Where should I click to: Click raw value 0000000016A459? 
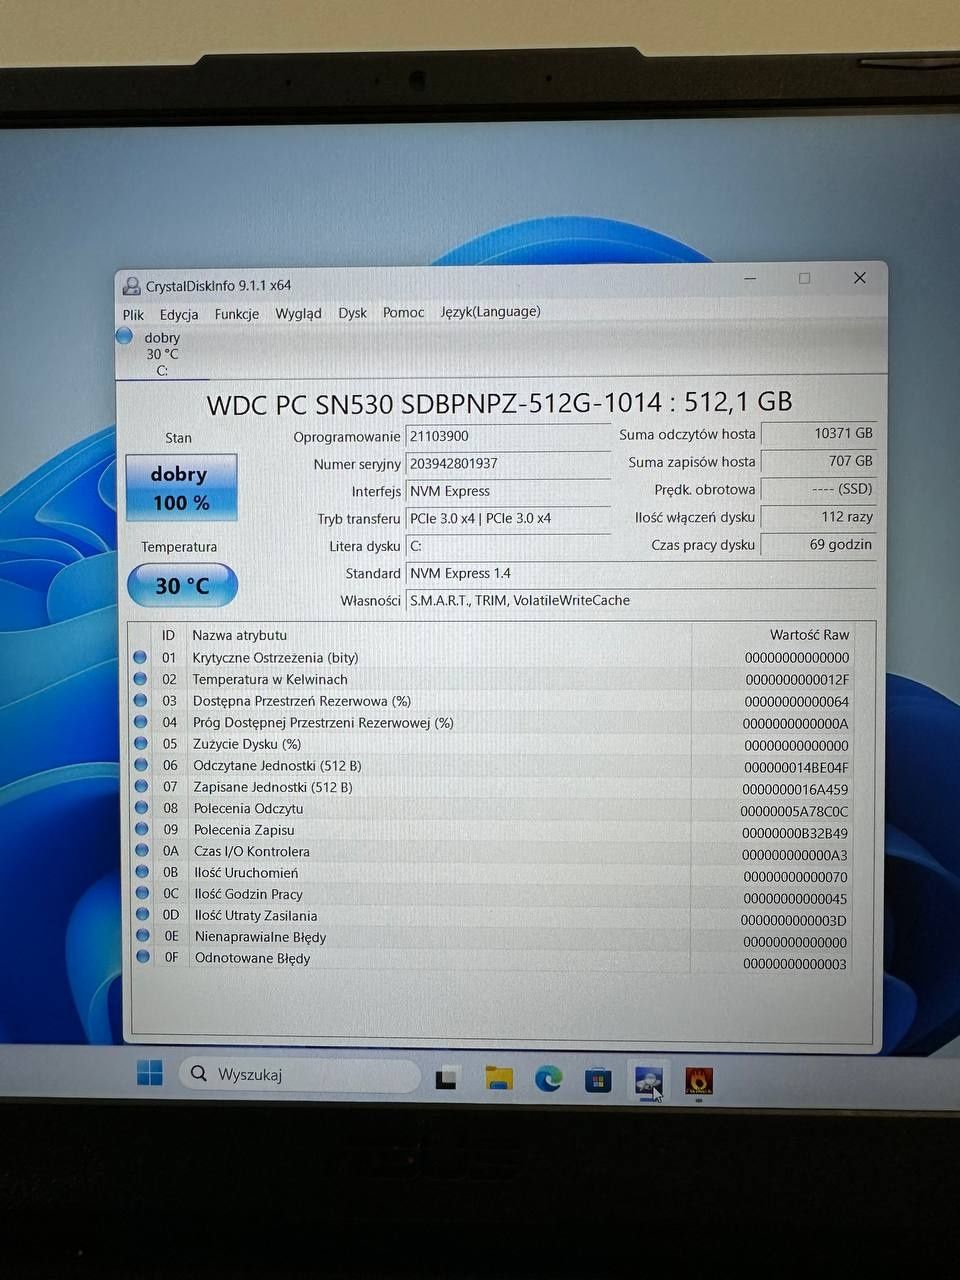coord(795,789)
